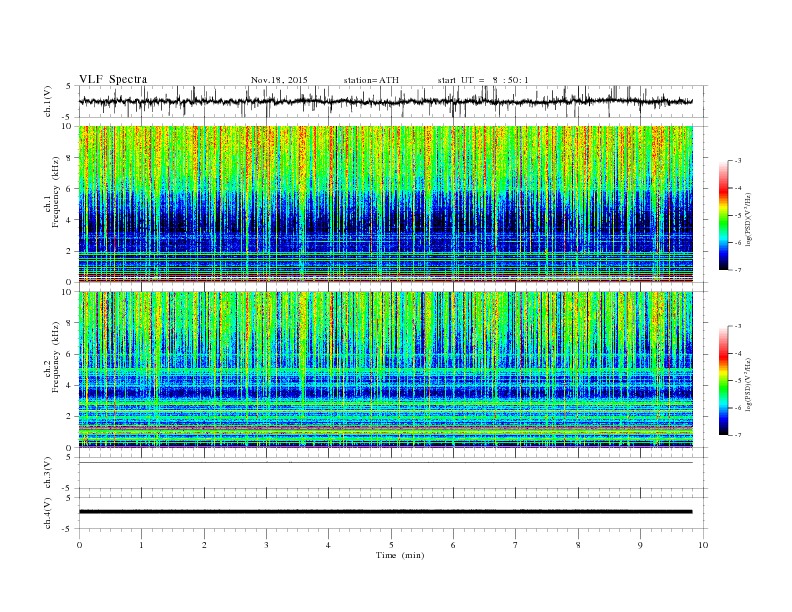Click the "-7" tick on ch.1 colorbar
This screenshot has height=612, width=792.
point(738,270)
